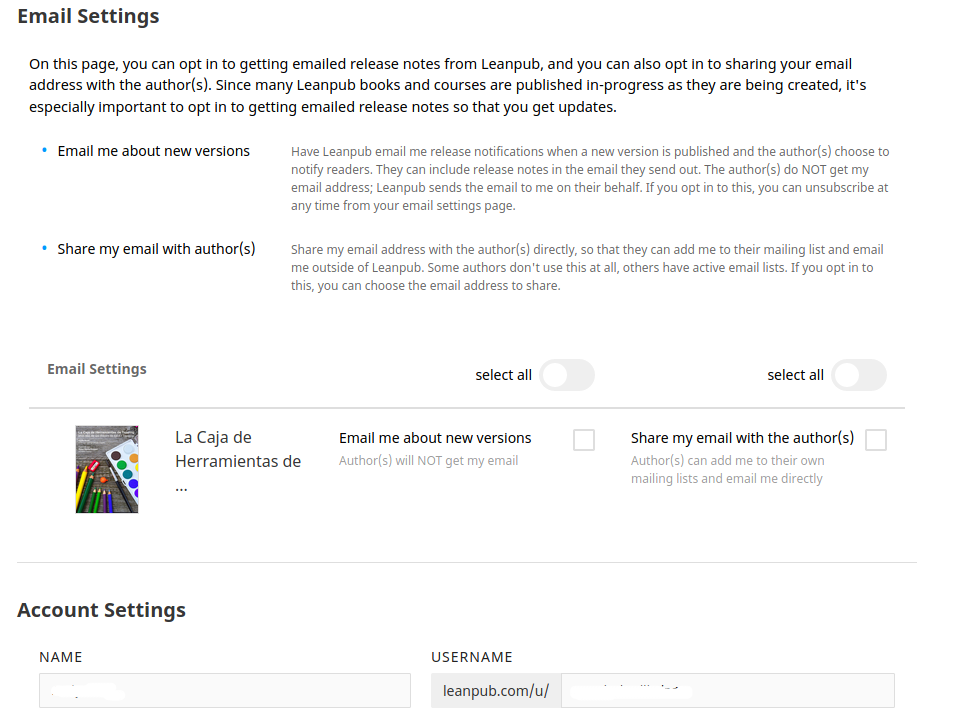
Task: Click the top Email Settings page heading
Action: 88,16
